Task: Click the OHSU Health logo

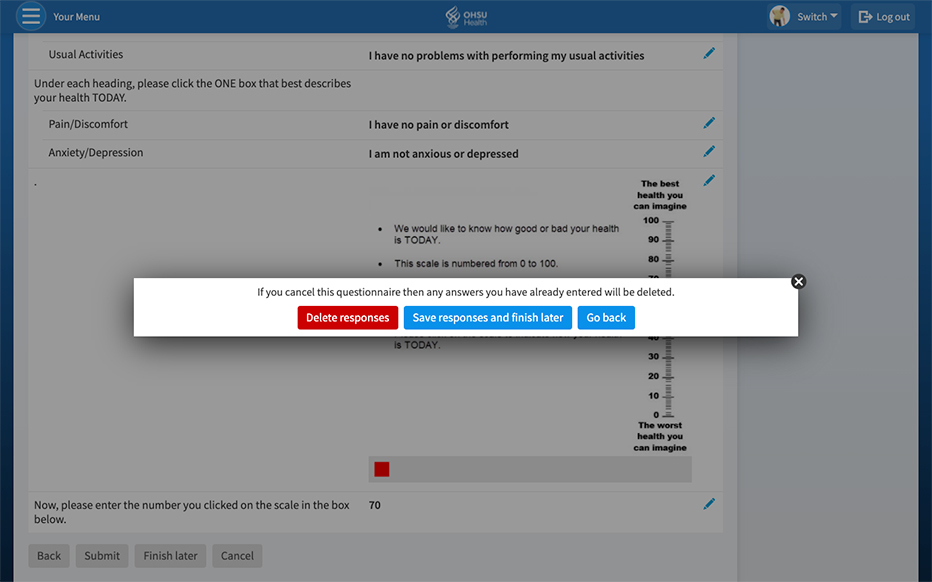Action: [466, 17]
